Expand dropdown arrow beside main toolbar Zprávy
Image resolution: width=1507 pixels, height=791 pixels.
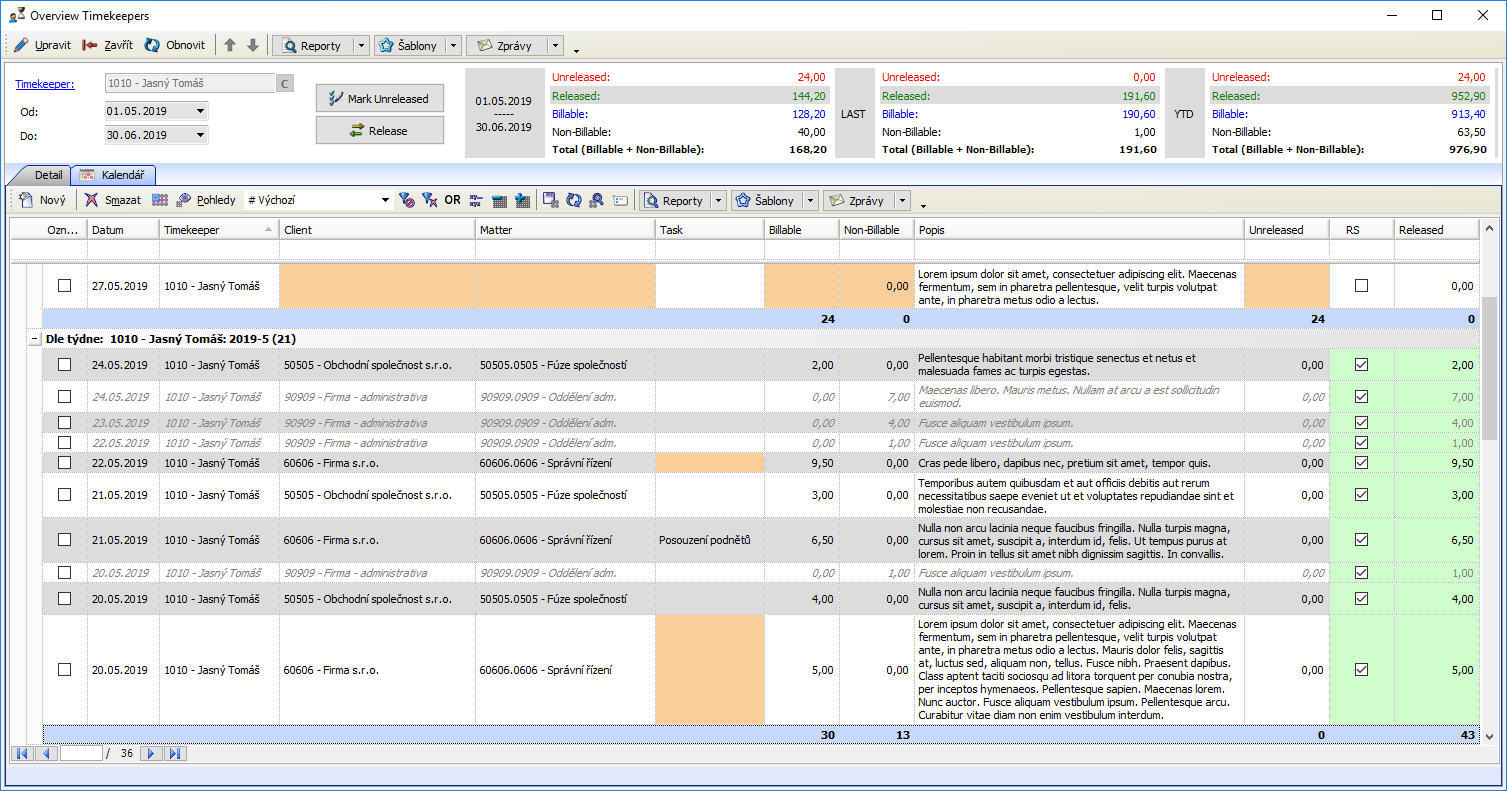click(x=555, y=46)
